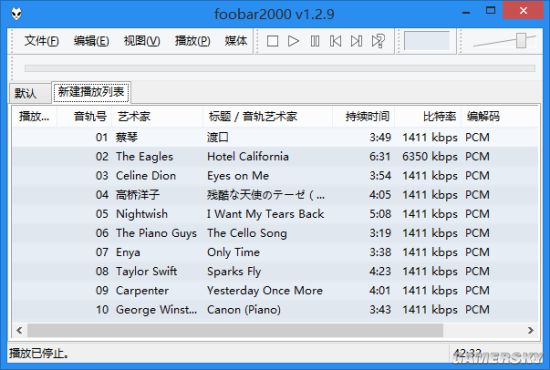Click artist Taylor Swift
This screenshot has width=550, height=370.
click(147, 271)
